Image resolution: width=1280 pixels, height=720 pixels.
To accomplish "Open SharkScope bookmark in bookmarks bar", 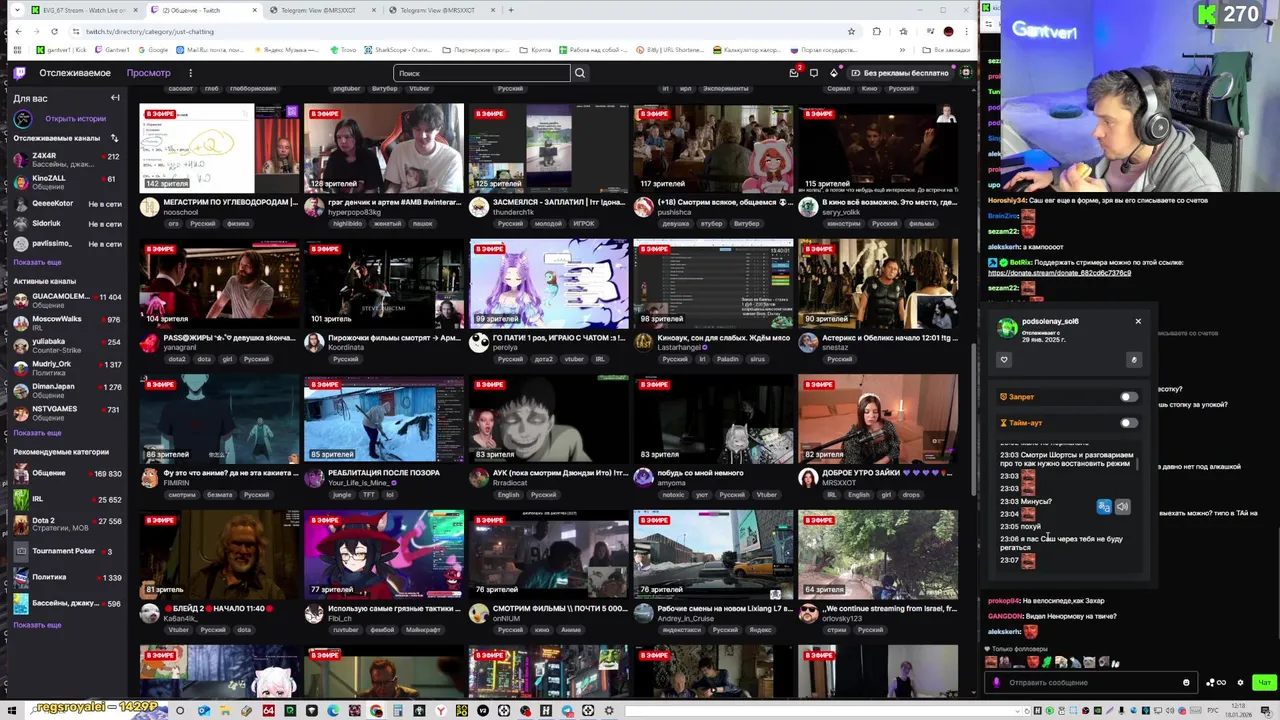I will (397, 50).
